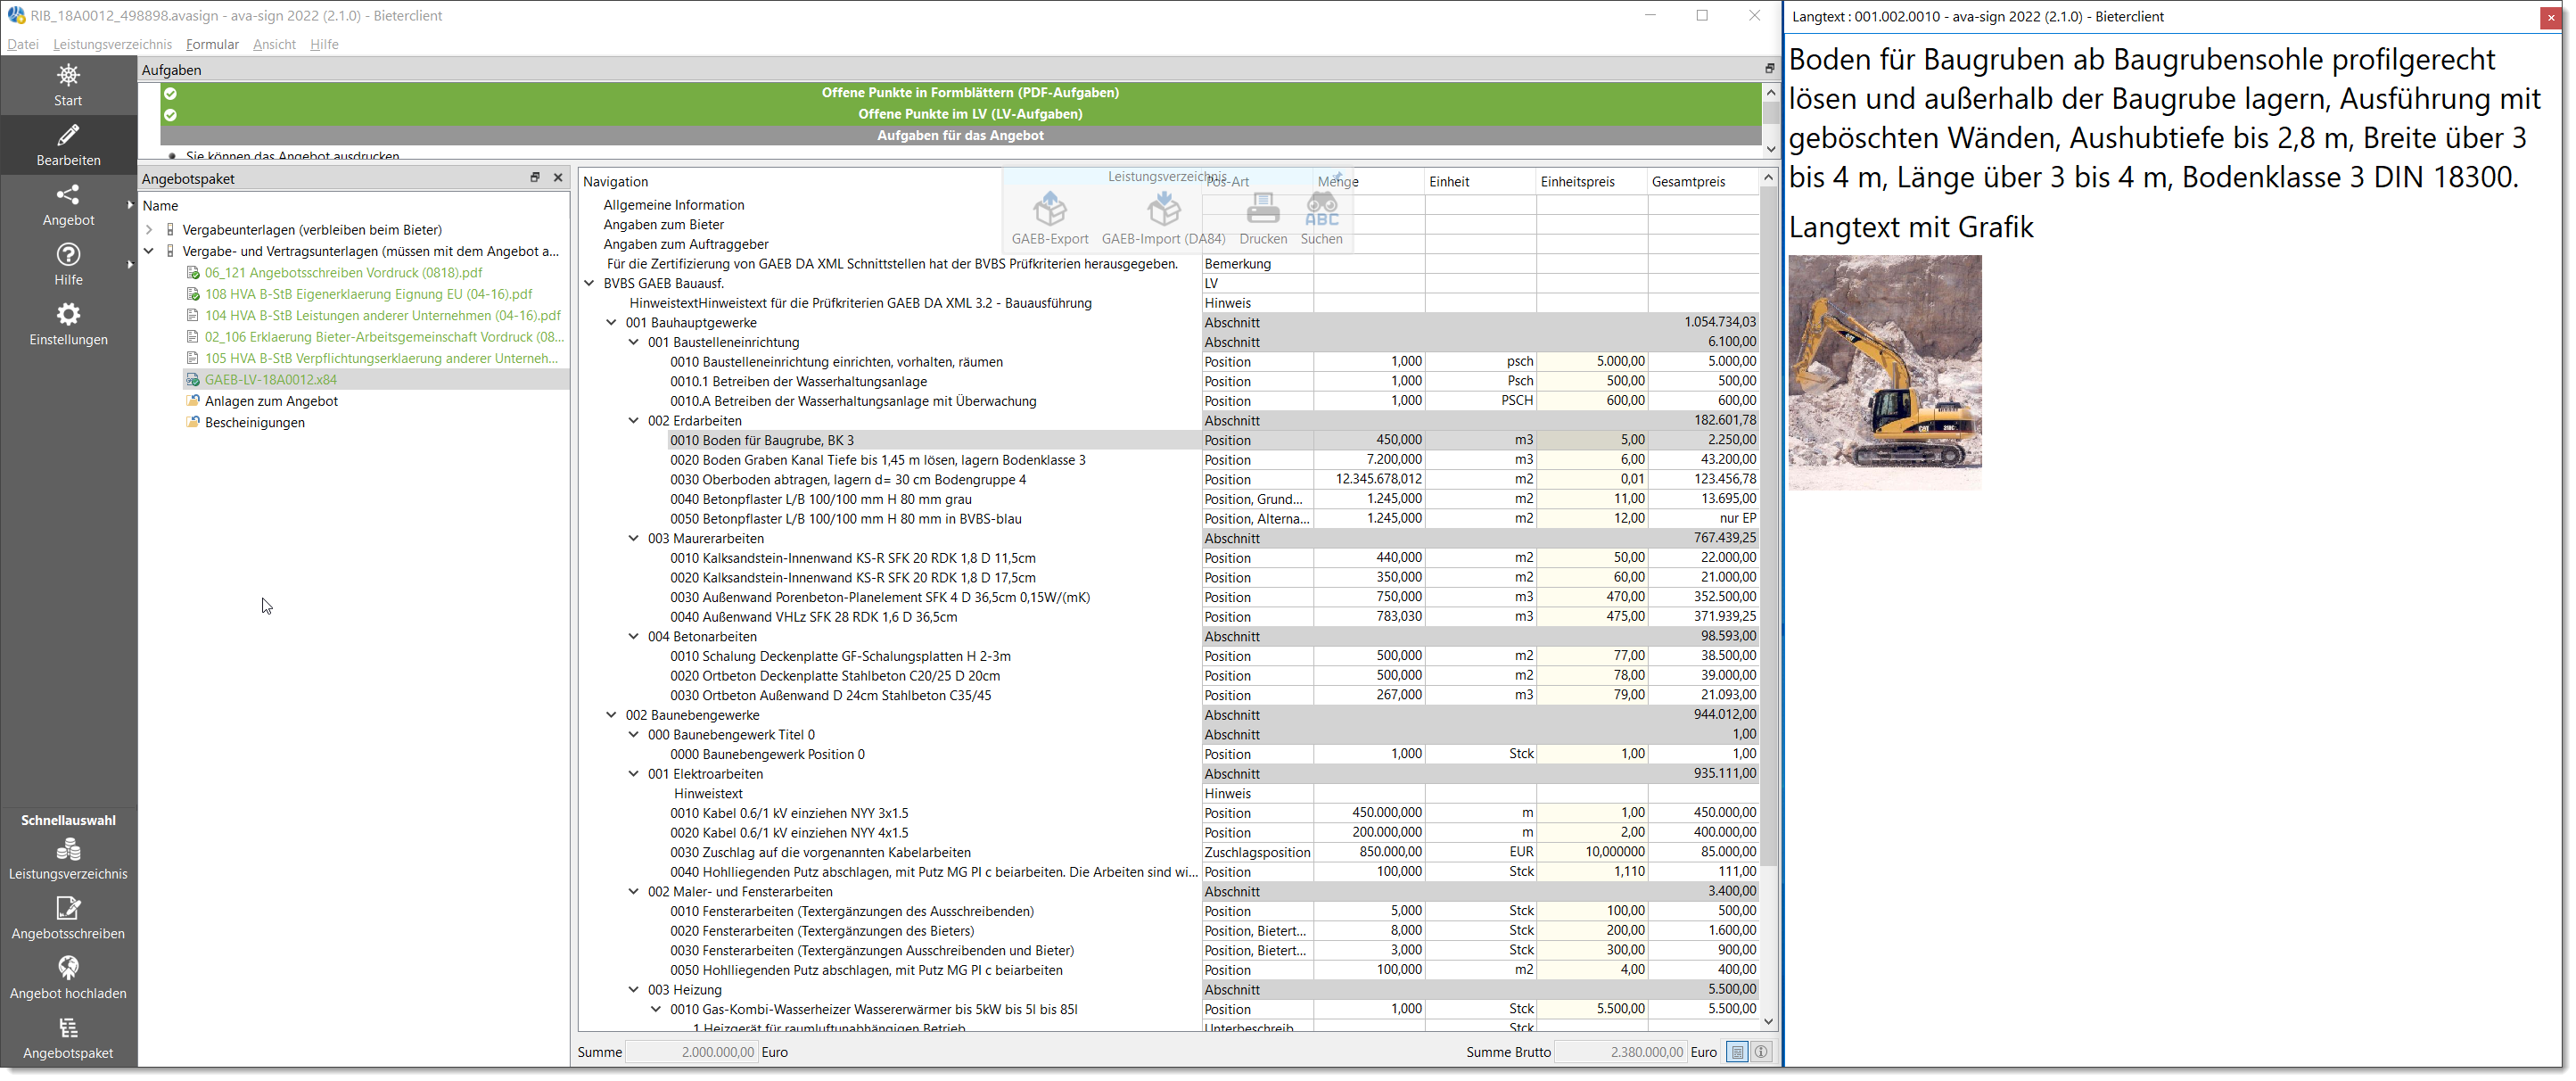
Task: Collapse 003 Maurerarbeiten section
Action: (634, 538)
